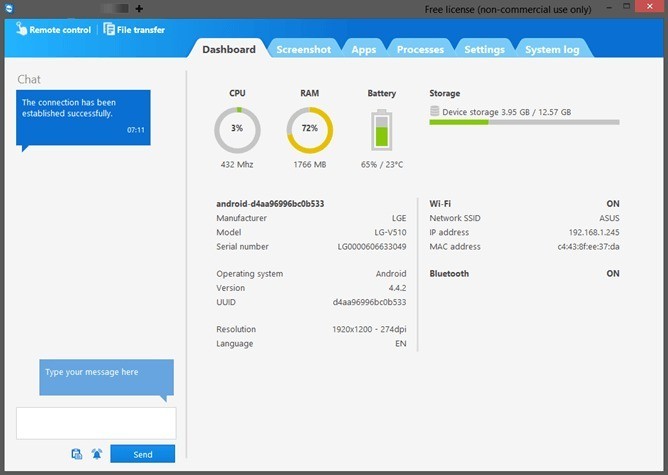Go to the Processes tab
This screenshot has height=475, width=668.
click(420, 49)
